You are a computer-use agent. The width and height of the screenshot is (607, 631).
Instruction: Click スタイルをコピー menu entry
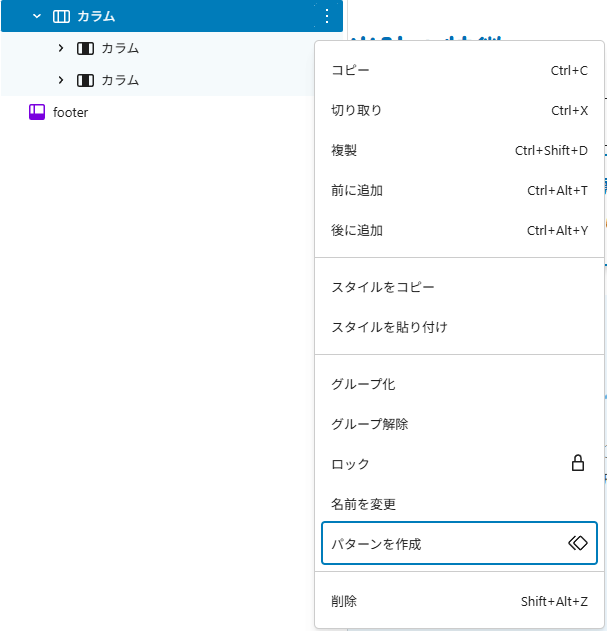459,287
